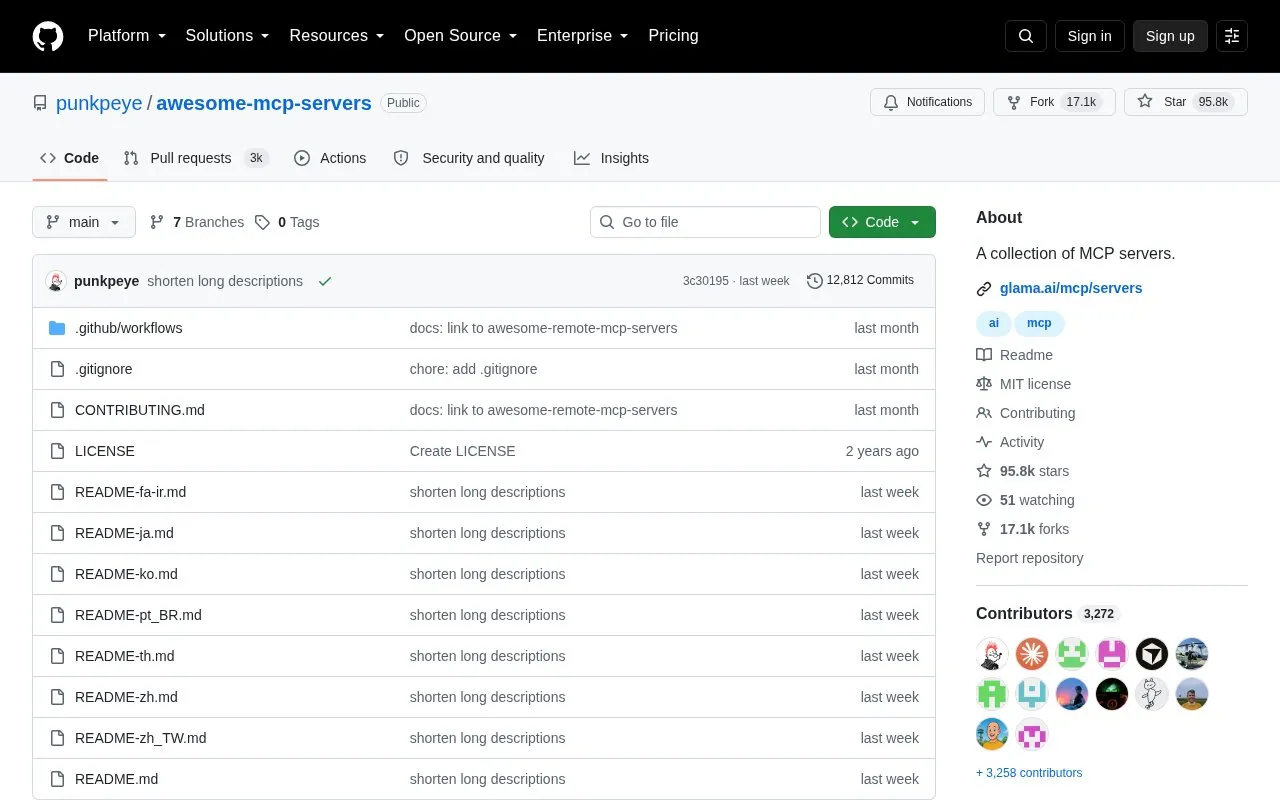This screenshot has width=1280, height=800.
Task: View MIT license link
Action: pyautogui.click(x=1023, y=384)
